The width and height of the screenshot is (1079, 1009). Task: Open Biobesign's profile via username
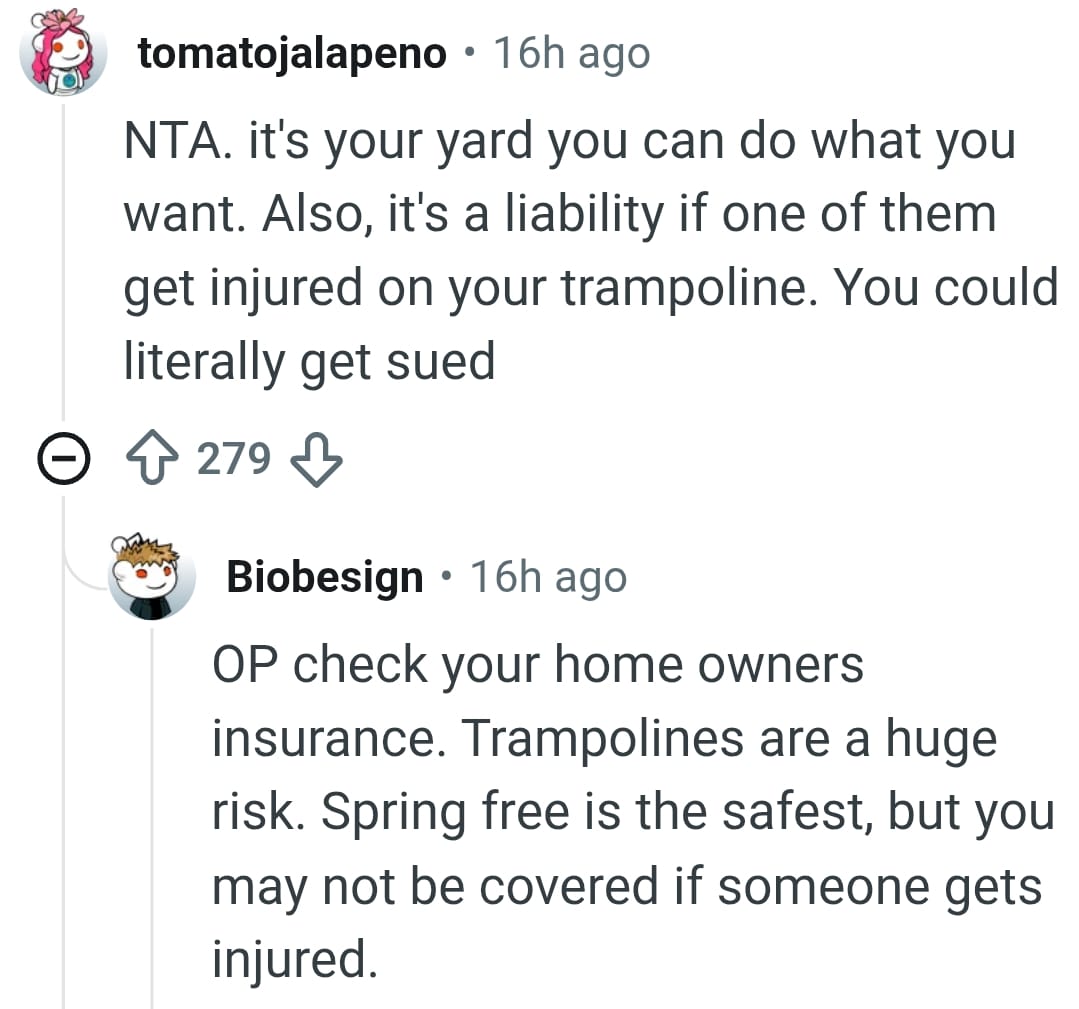tap(325, 577)
